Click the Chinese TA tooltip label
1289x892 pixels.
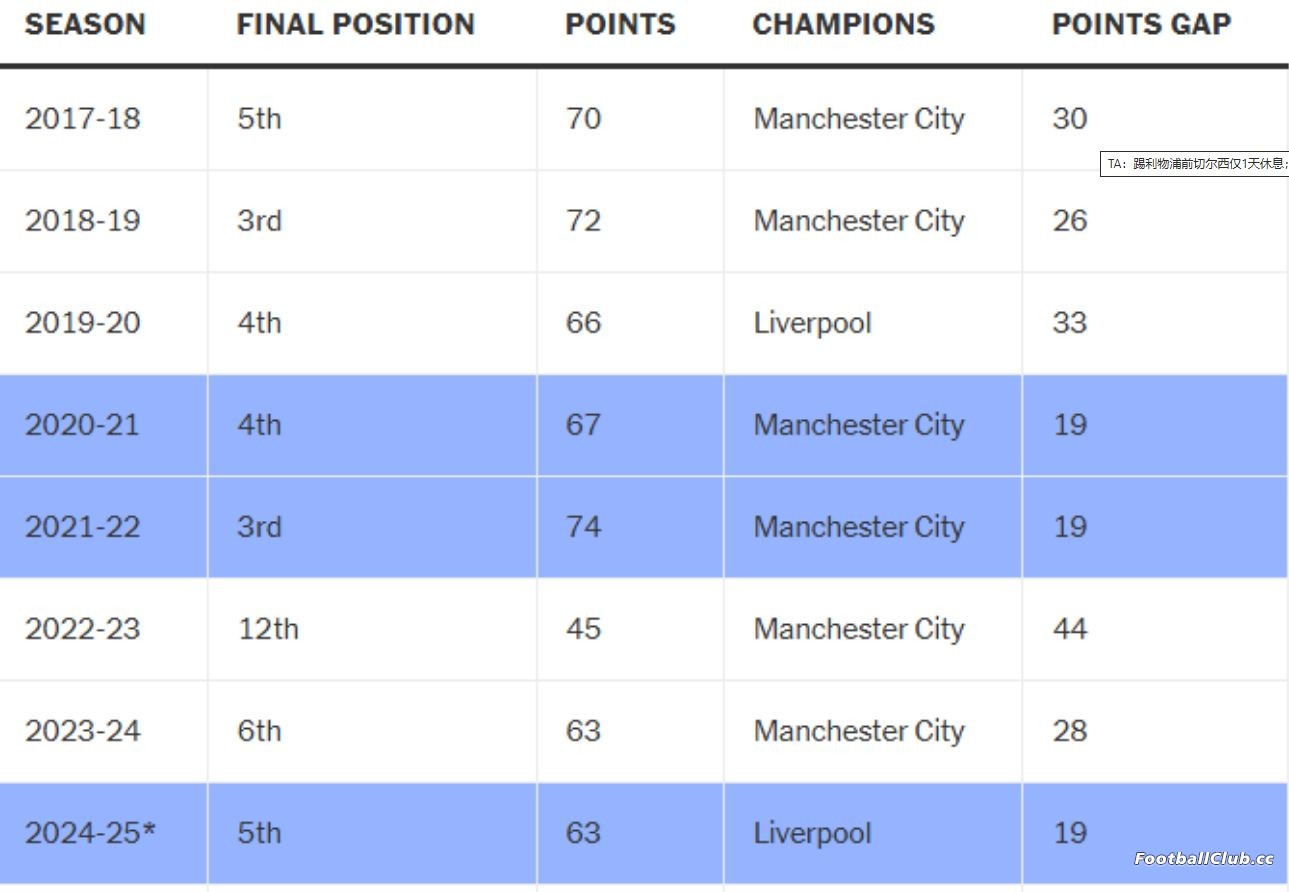coord(1194,164)
